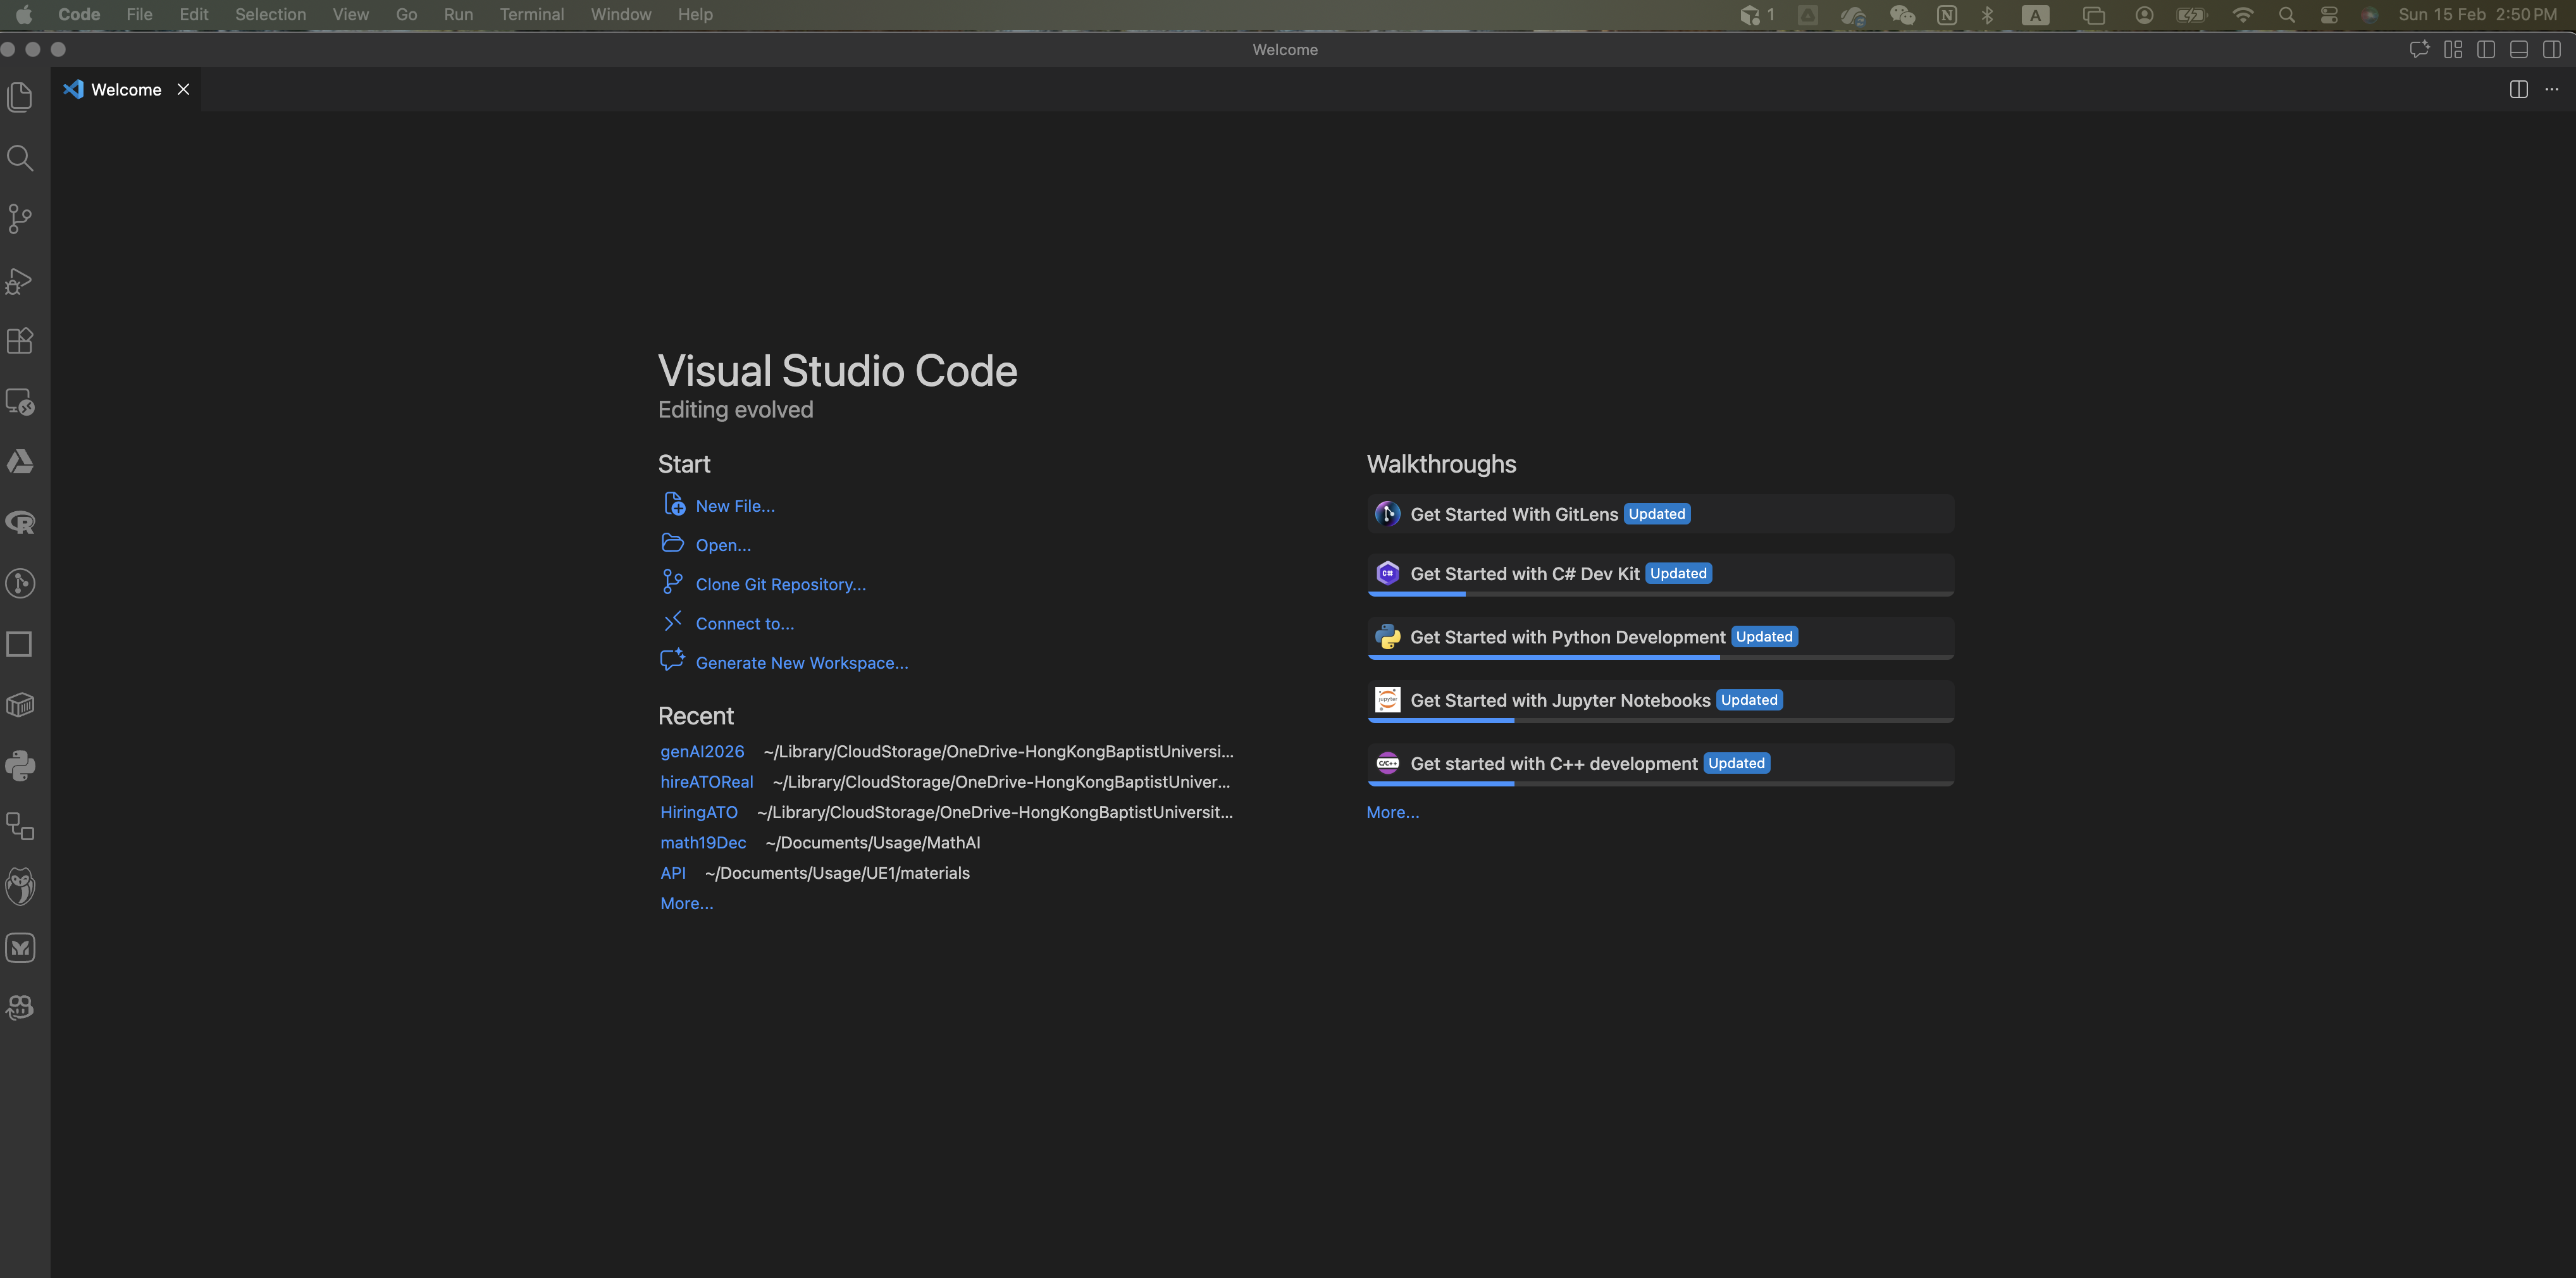The height and width of the screenshot is (1278, 2576).
Task: Open the recent project genAI2026
Action: (x=701, y=751)
